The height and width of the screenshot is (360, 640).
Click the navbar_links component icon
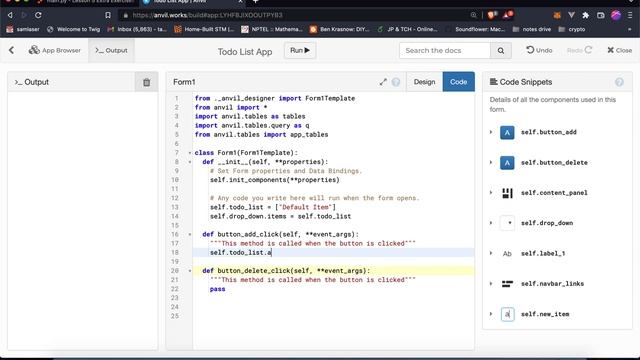(x=507, y=284)
